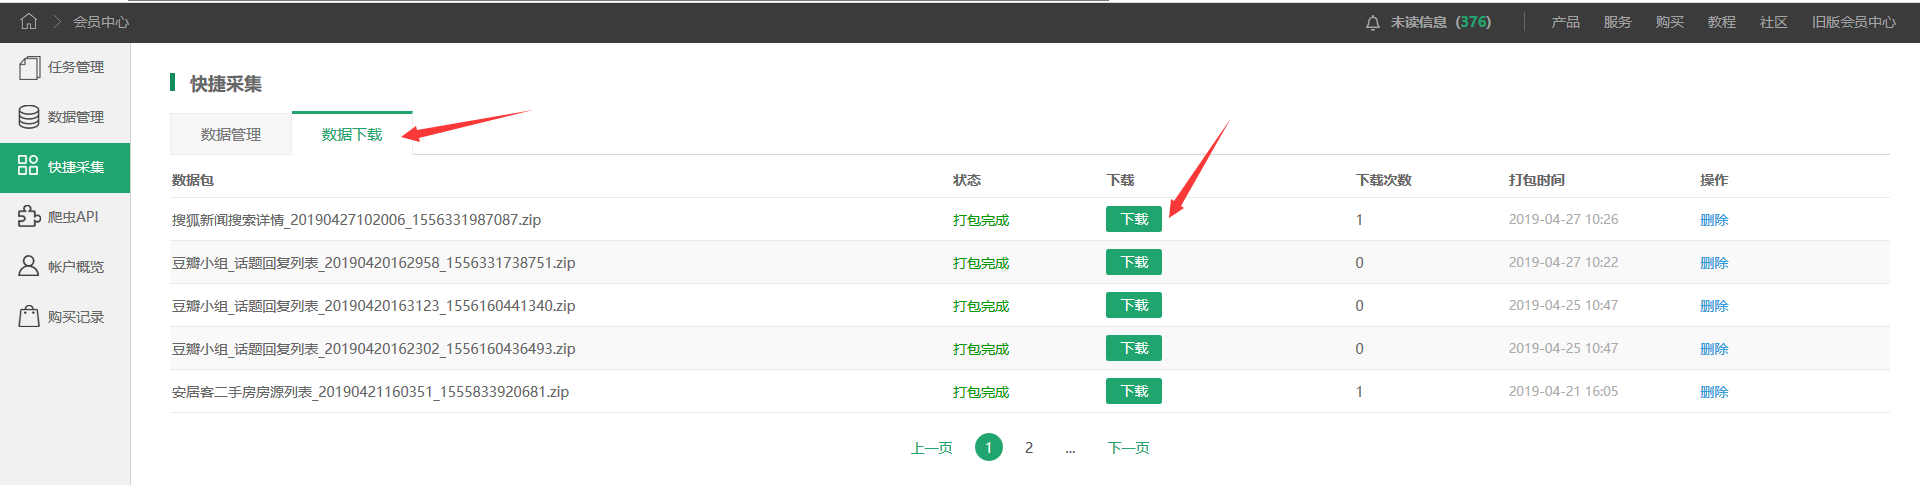Open the 教程 top menu
The height and width of the screenshot is (485, 1920).
1722,22
